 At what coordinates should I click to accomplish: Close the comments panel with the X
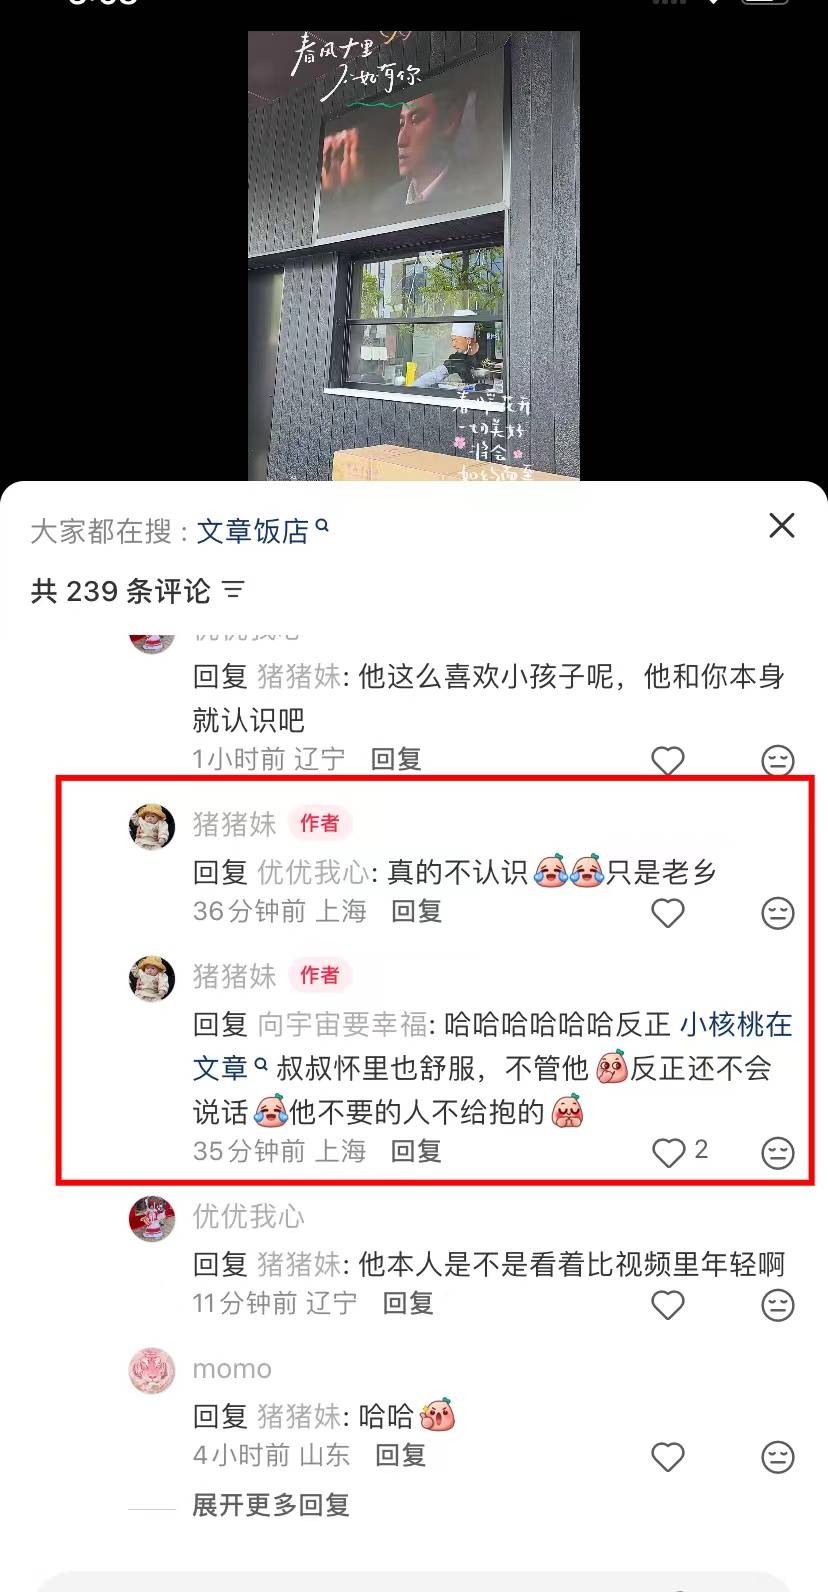point(781,526)
